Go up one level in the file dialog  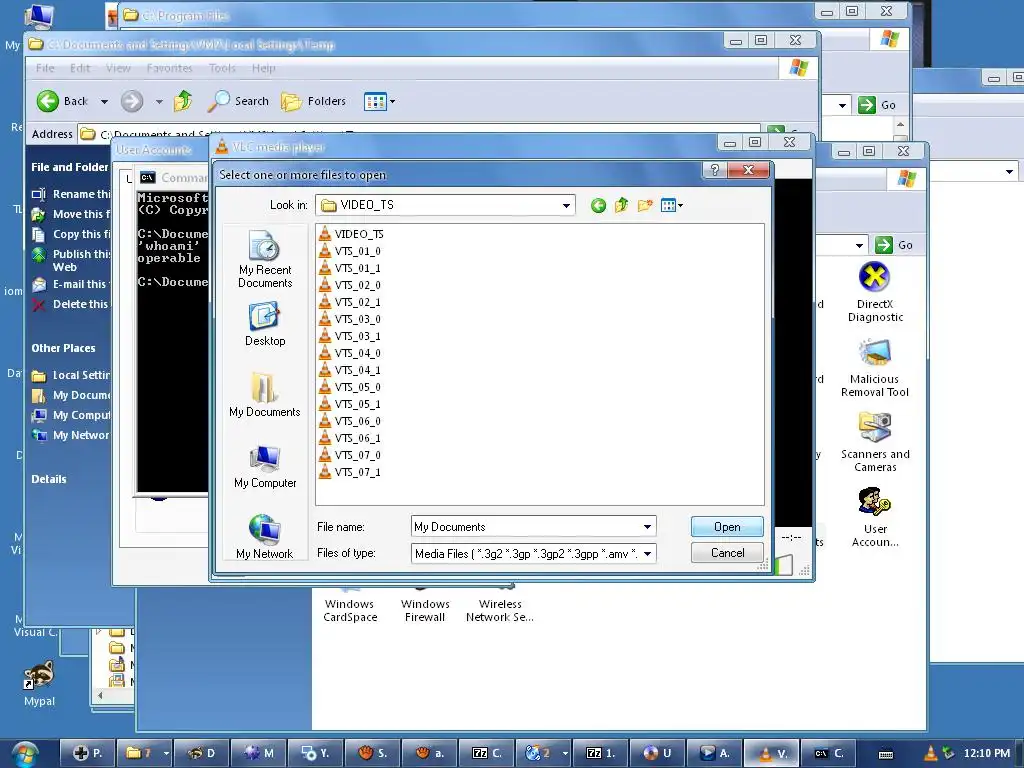pos(621,206)
